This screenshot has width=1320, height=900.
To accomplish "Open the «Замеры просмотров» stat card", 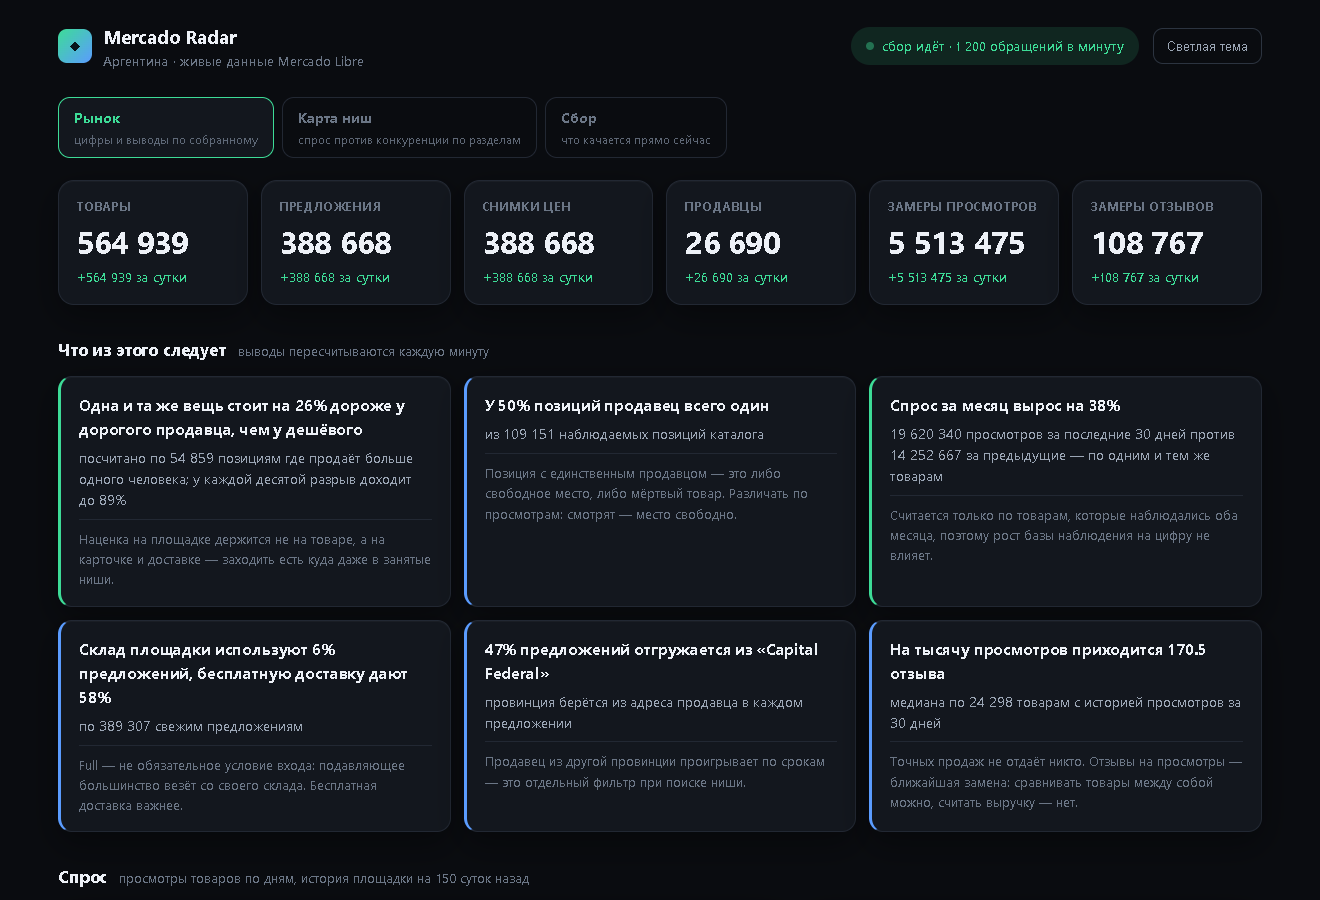I will [x=964, y=242].
